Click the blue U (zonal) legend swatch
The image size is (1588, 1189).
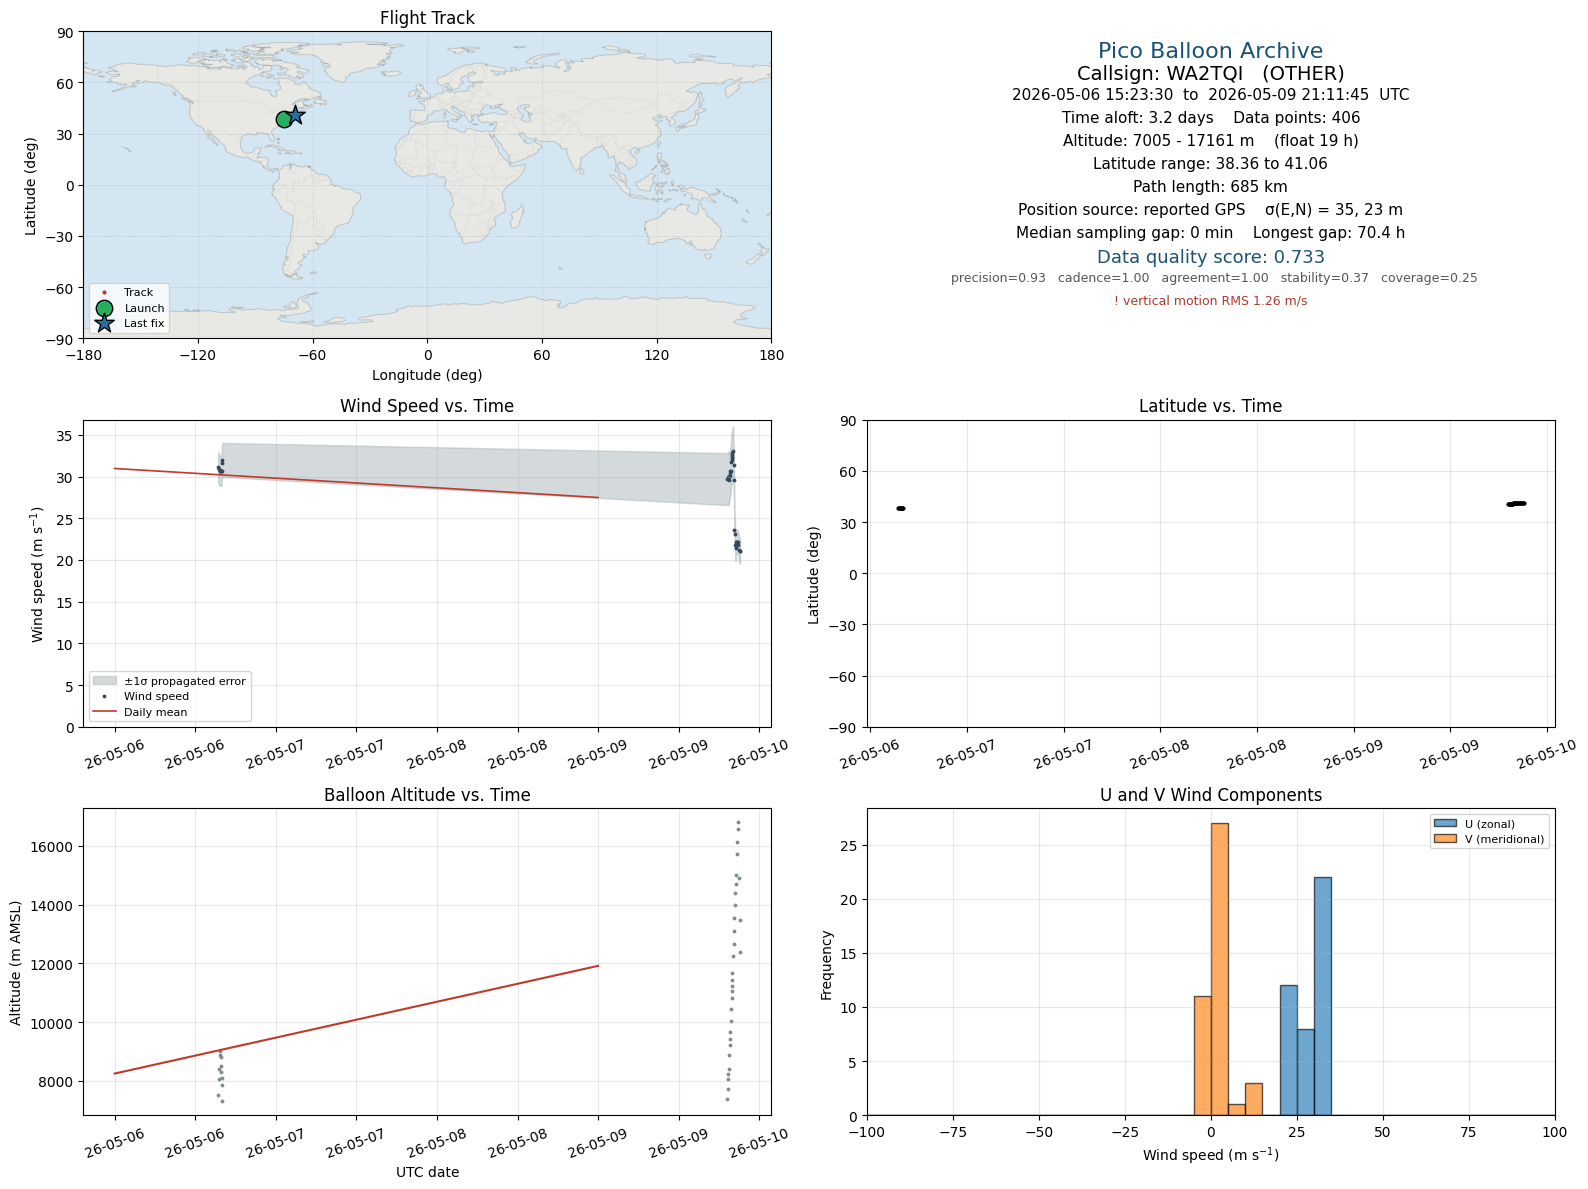click(x=1445, y=824)
